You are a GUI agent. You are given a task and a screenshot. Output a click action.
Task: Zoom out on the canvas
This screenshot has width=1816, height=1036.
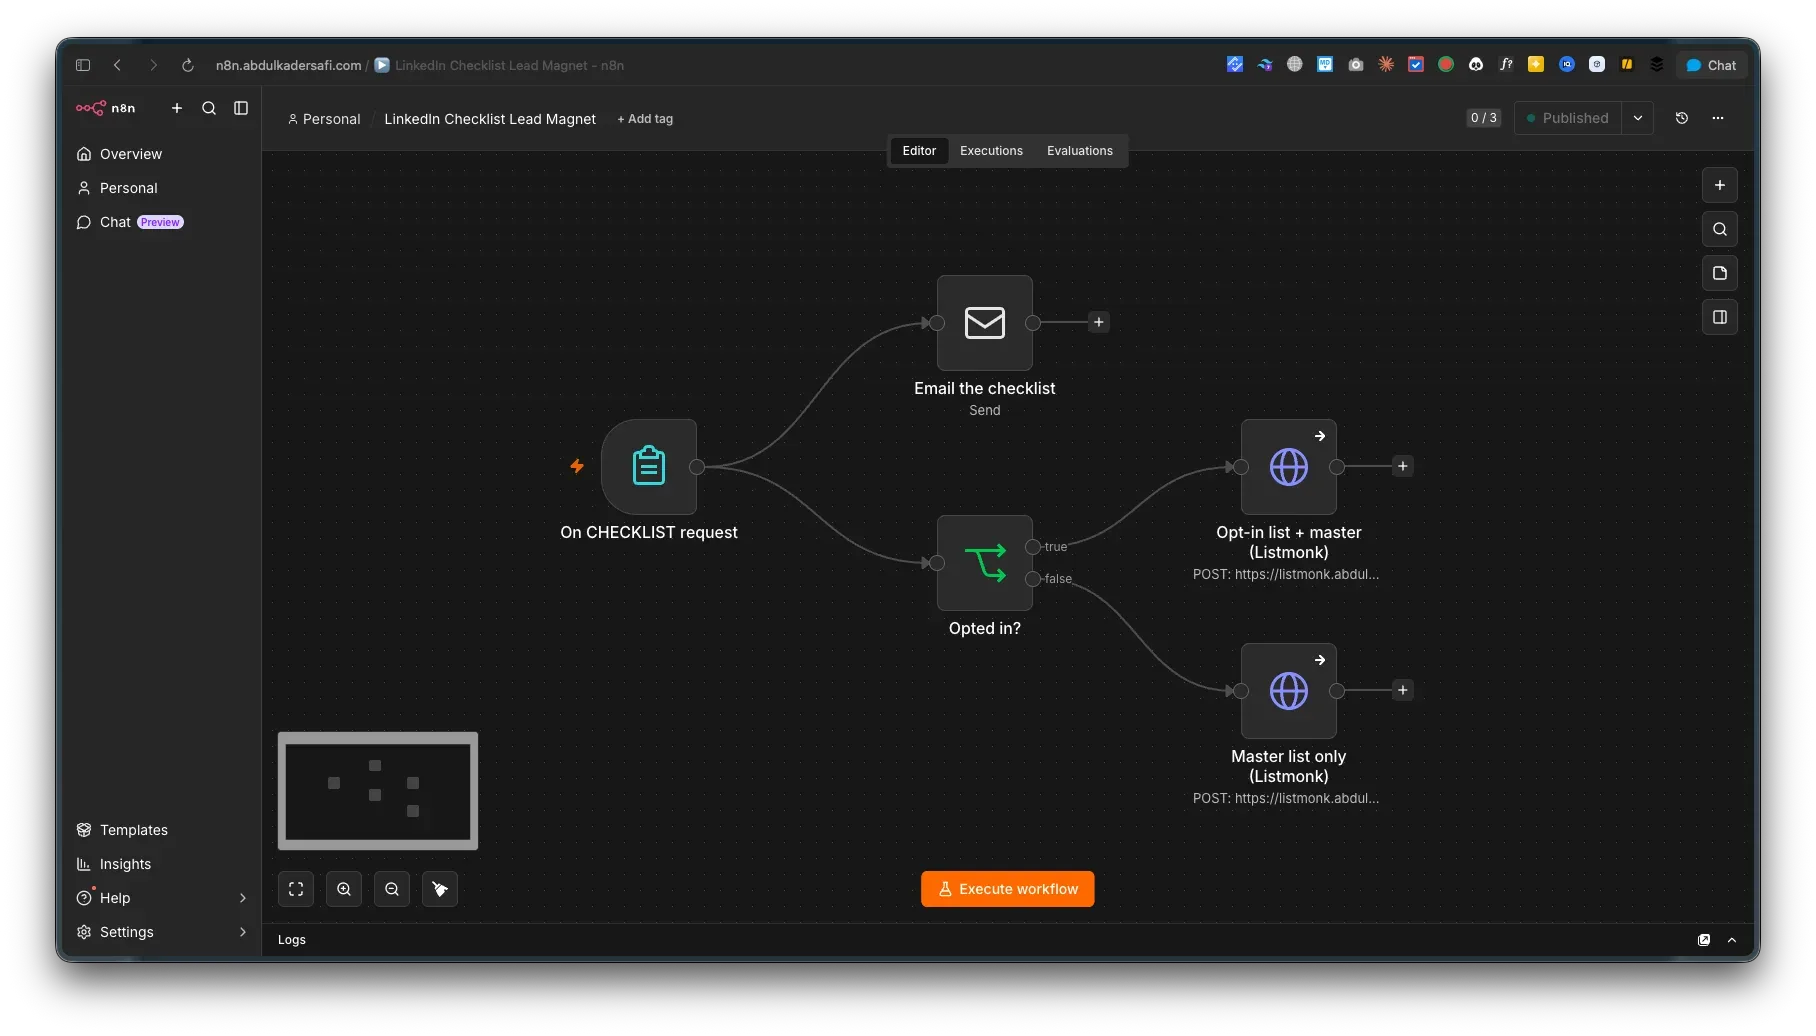392,889
